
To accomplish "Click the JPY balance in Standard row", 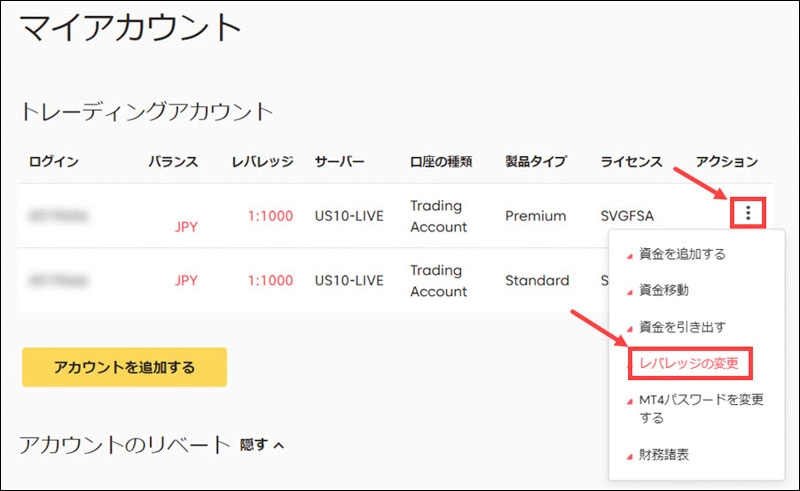I will click(x=186, y=281).
